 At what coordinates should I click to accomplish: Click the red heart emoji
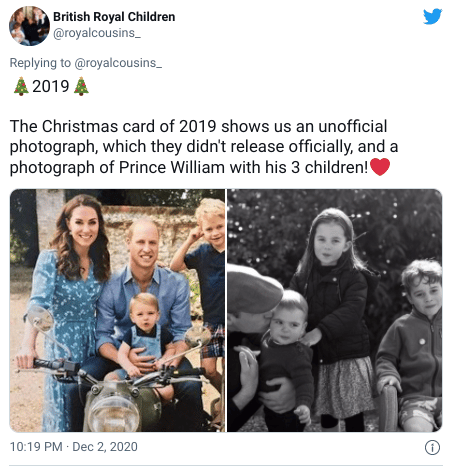click(380, 167)
